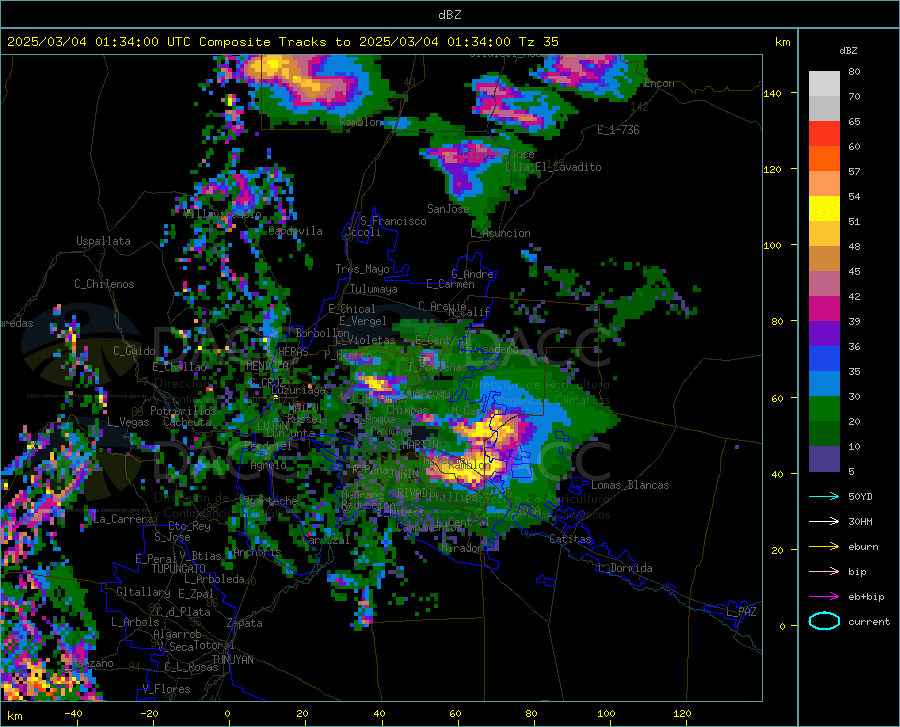The image size is (900, 727).
Task: Click the S_Francisco label
Action: [x=393, y=221]
